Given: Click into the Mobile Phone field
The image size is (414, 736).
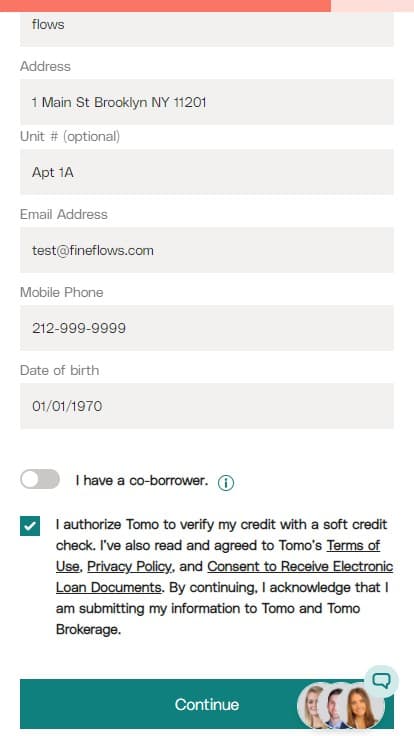Looking at the screenshot, I should pyautogui.click(x=207, y=328).
